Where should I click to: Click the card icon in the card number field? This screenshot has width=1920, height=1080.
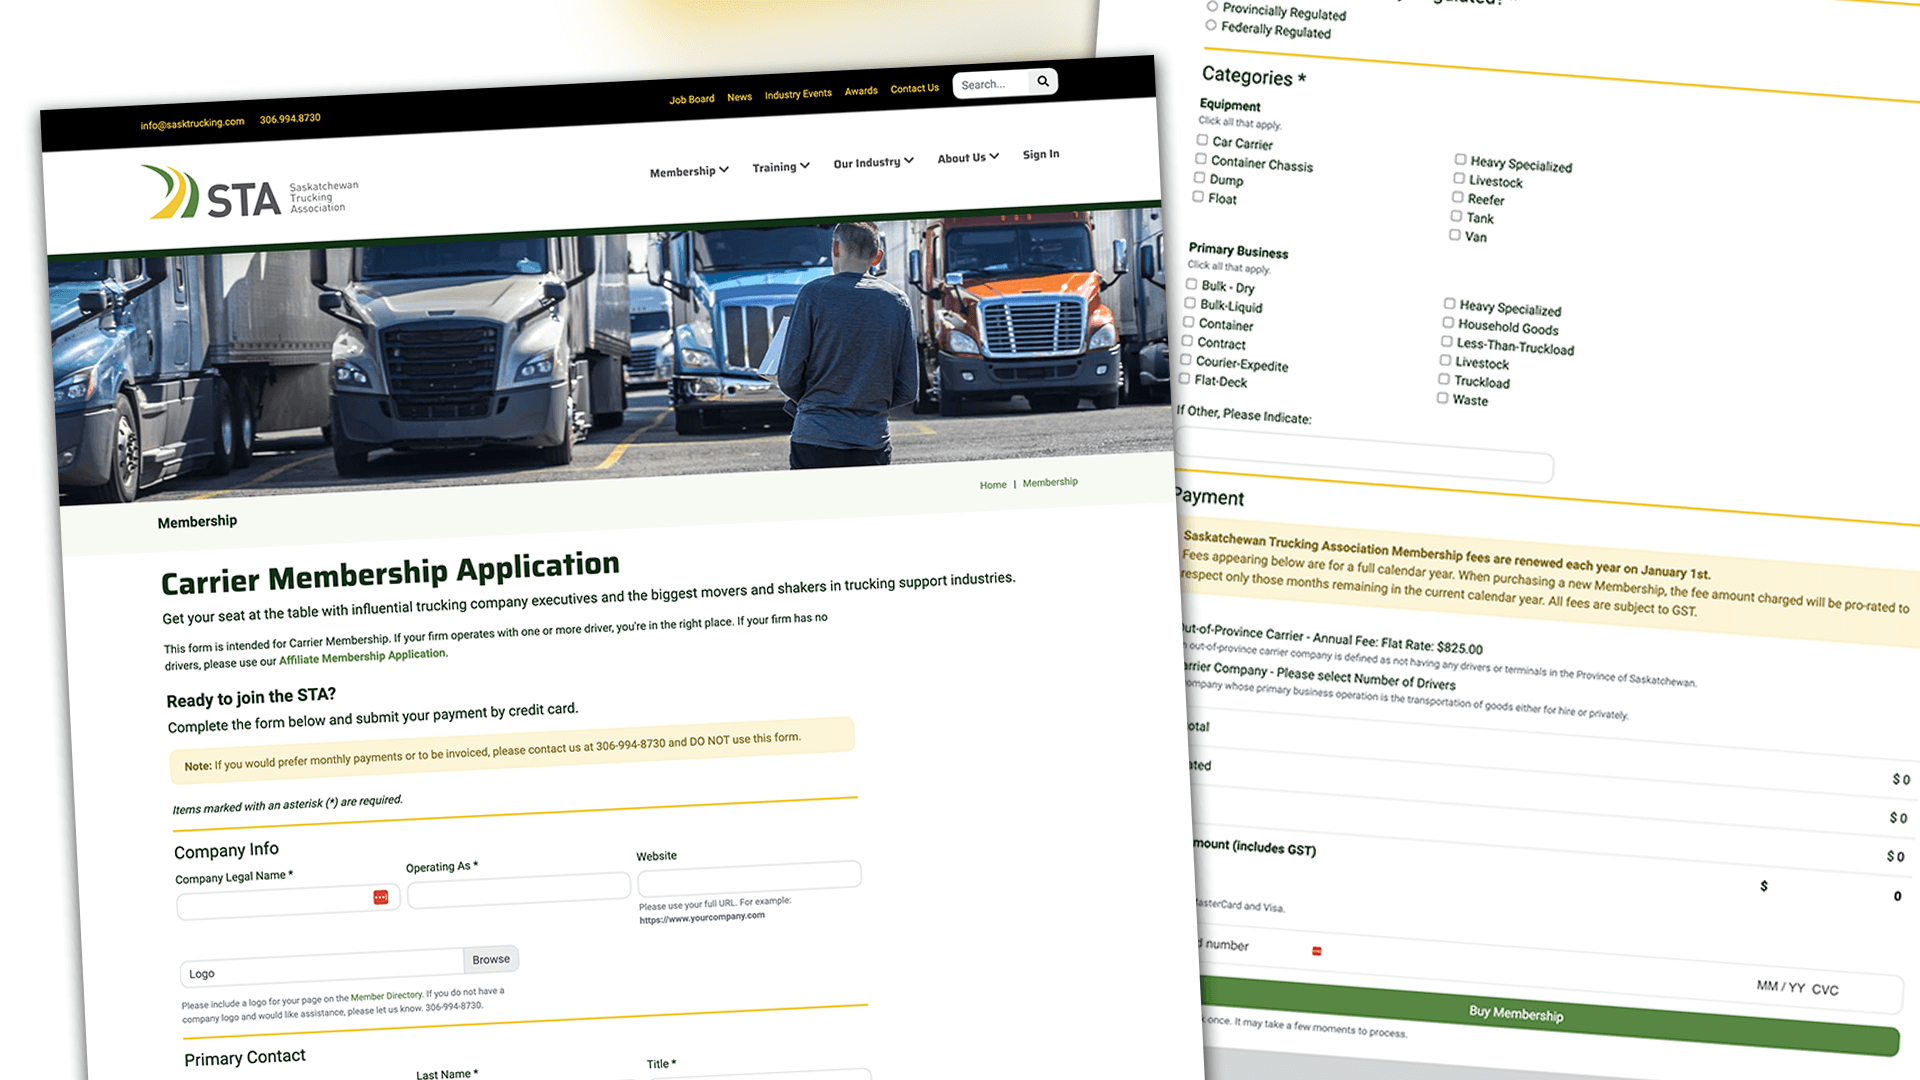1317,952
